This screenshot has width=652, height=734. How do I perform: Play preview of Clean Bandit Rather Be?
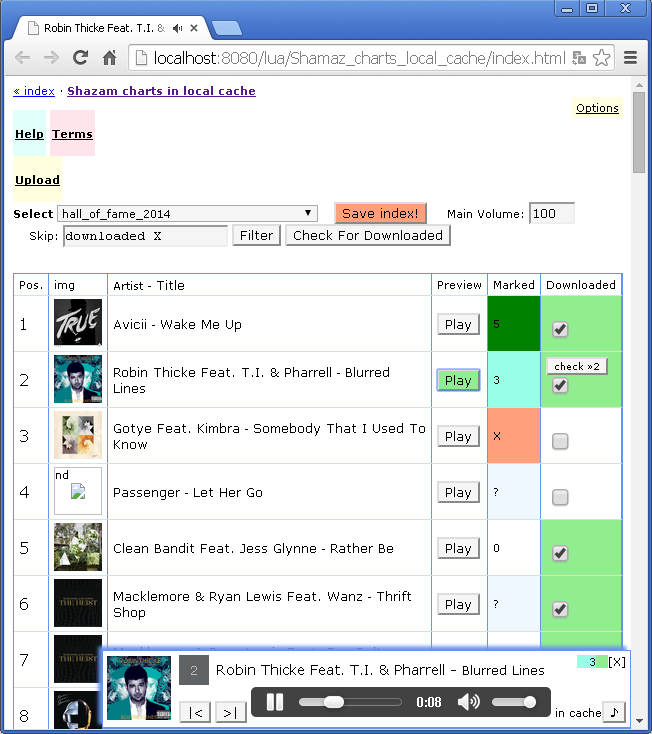pos(458,548)
